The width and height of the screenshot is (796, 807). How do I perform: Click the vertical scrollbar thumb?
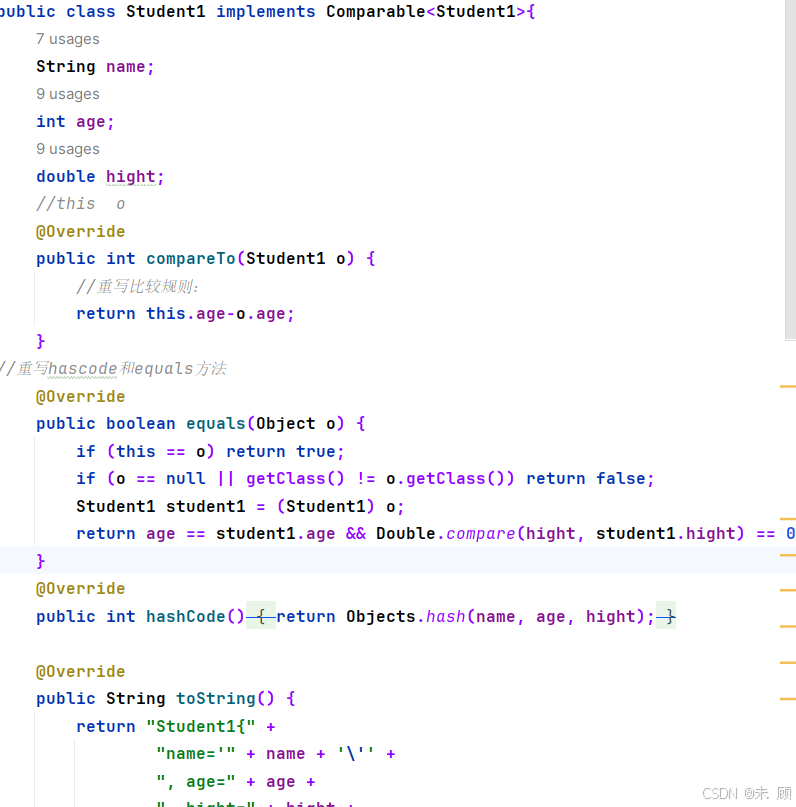click(x=790, y=170)
